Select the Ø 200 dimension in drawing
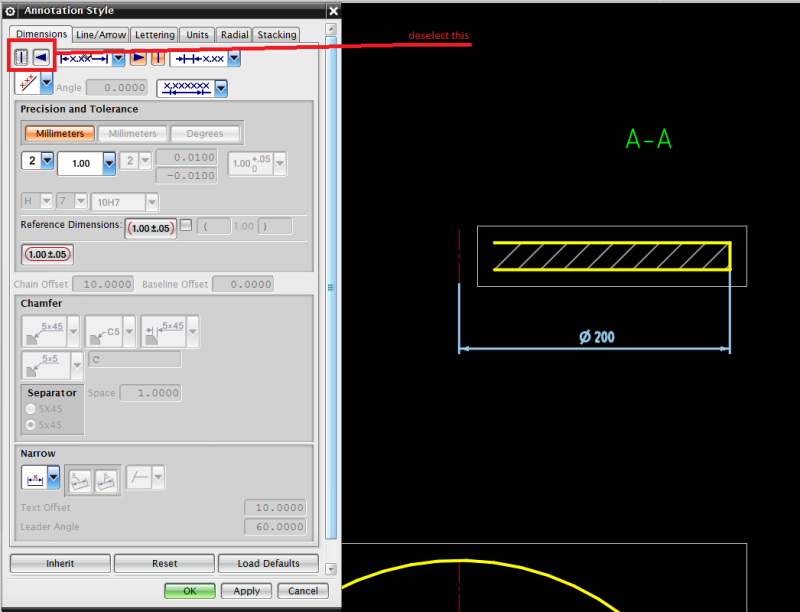Image resolution: width=800 pixels, height=612 pixels. [x=596, y=337]
